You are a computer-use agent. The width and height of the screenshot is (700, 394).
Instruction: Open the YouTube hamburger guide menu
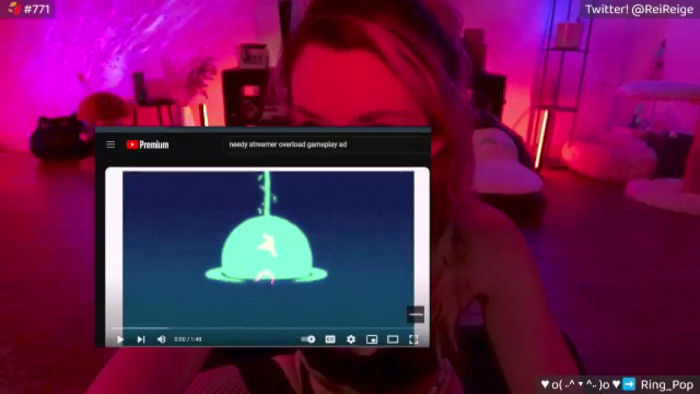[111, 145]
